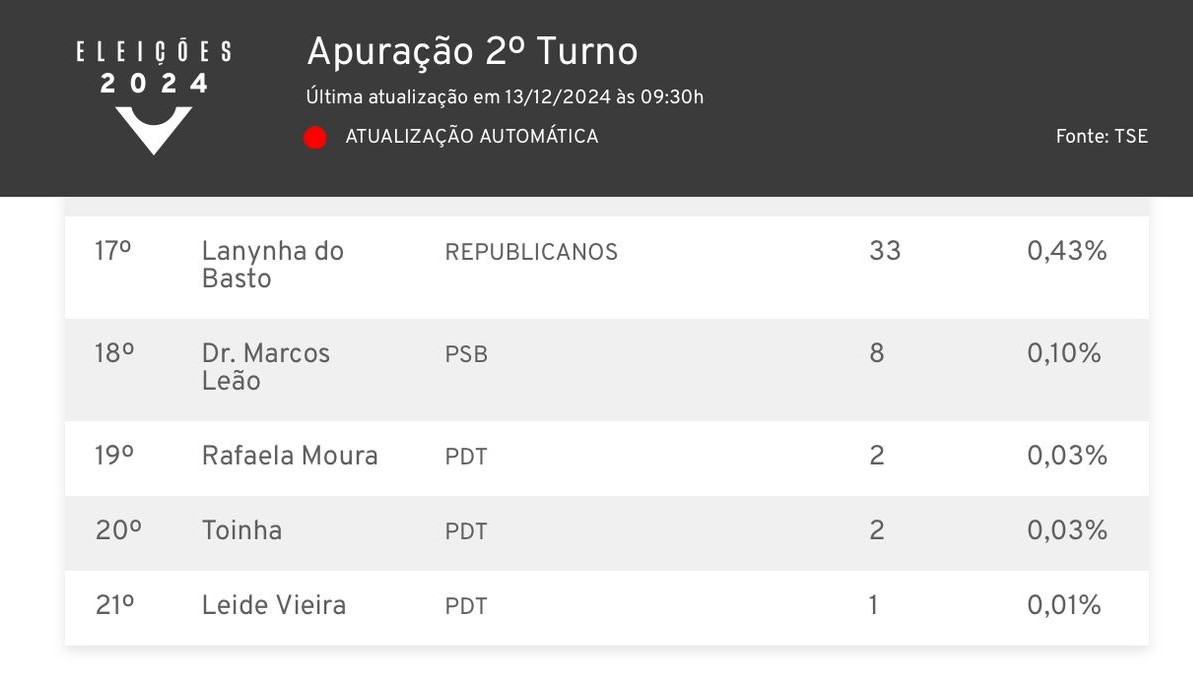1193x681 pixels.
Task: Click the Eleições 2024 logo
Action: [154, 97]
